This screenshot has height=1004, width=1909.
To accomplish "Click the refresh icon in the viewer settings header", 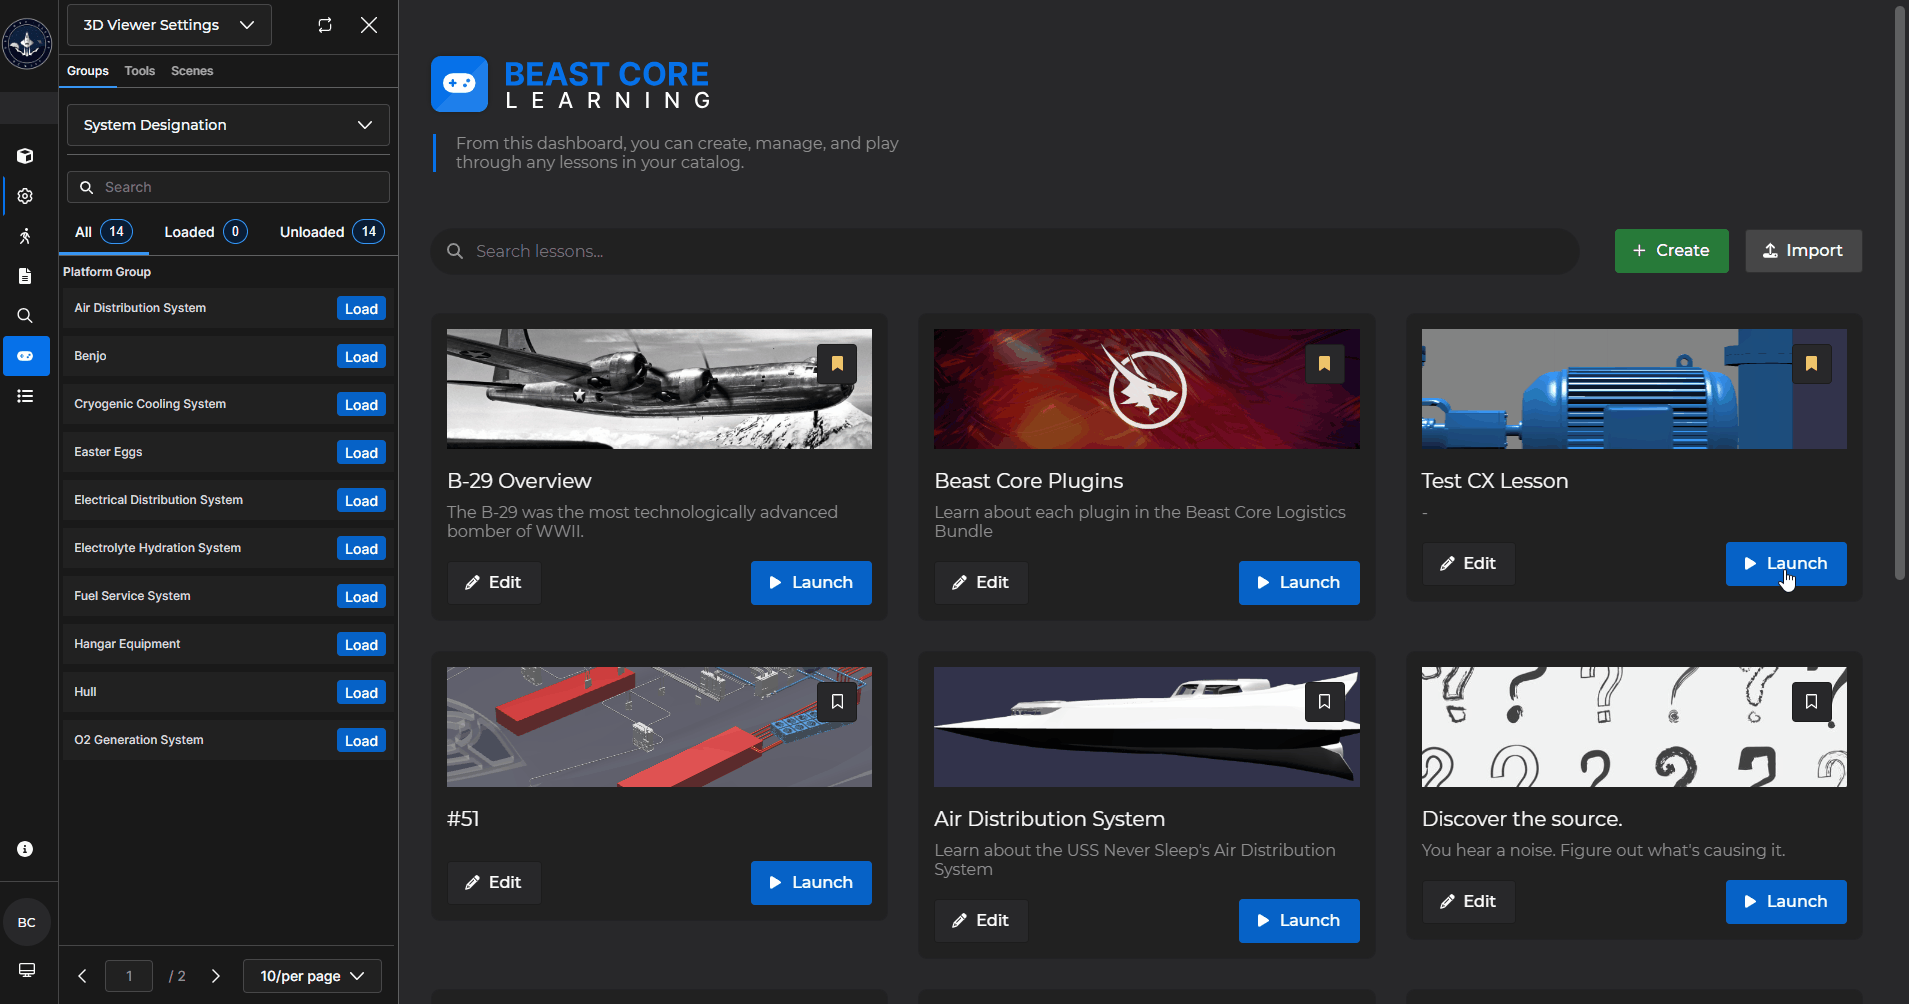I will coord(325,25).
